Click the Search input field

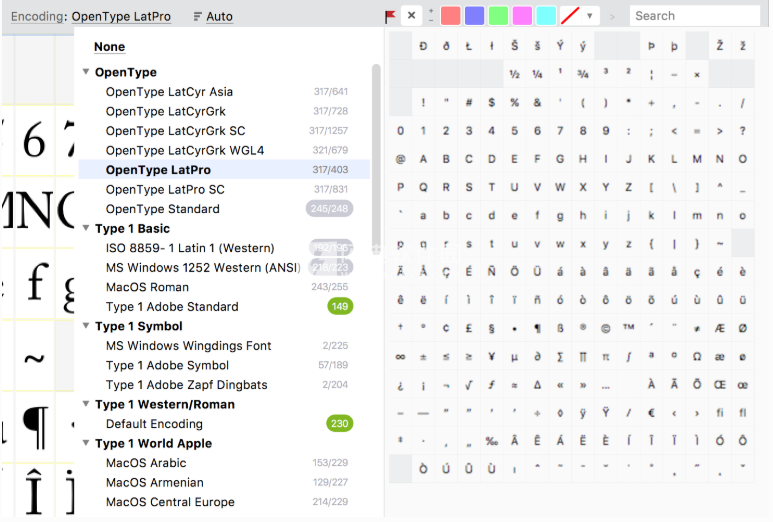(x=695, y=16)
